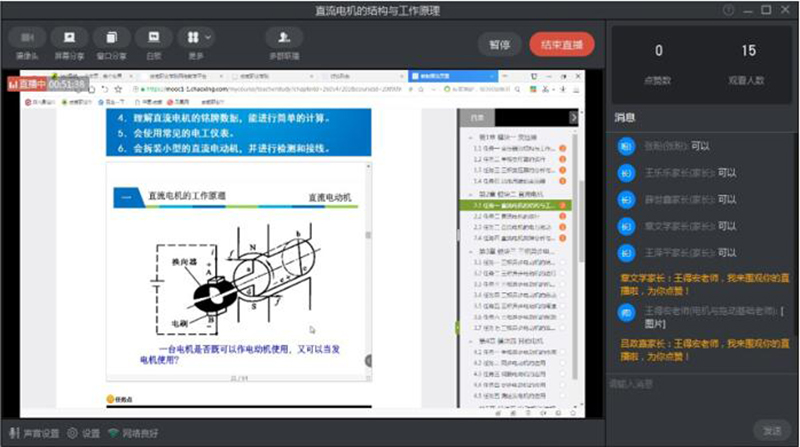
Task: Select the highlighted green lesson 2.1 item
Action: [x=512, y=205]
